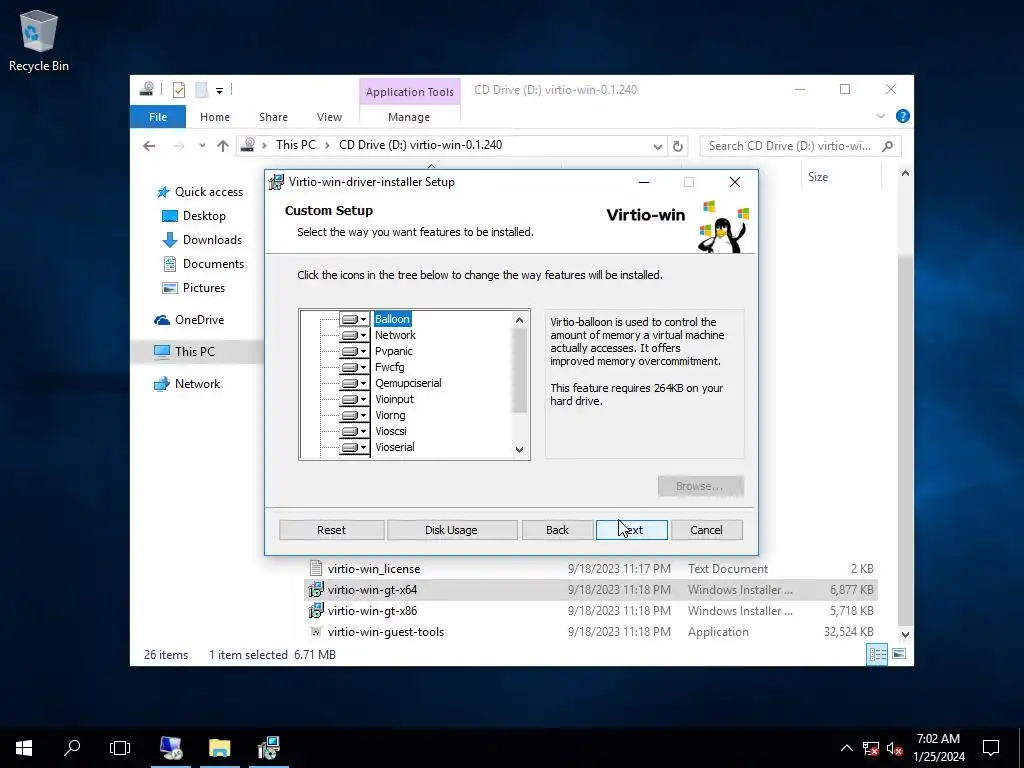Image resolution: width=1024 pixels, height=768 pixels.
Task: Select the Network feature in the setup tree
Action: coord(395,335)
